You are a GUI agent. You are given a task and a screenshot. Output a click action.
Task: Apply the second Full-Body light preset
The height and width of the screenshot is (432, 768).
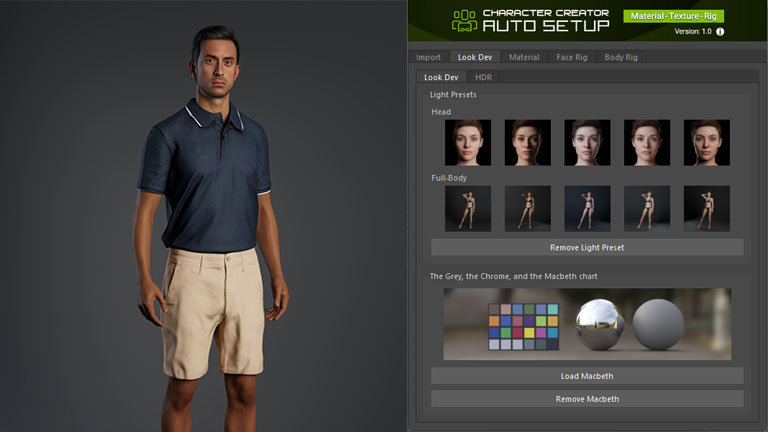click(528, 209)
